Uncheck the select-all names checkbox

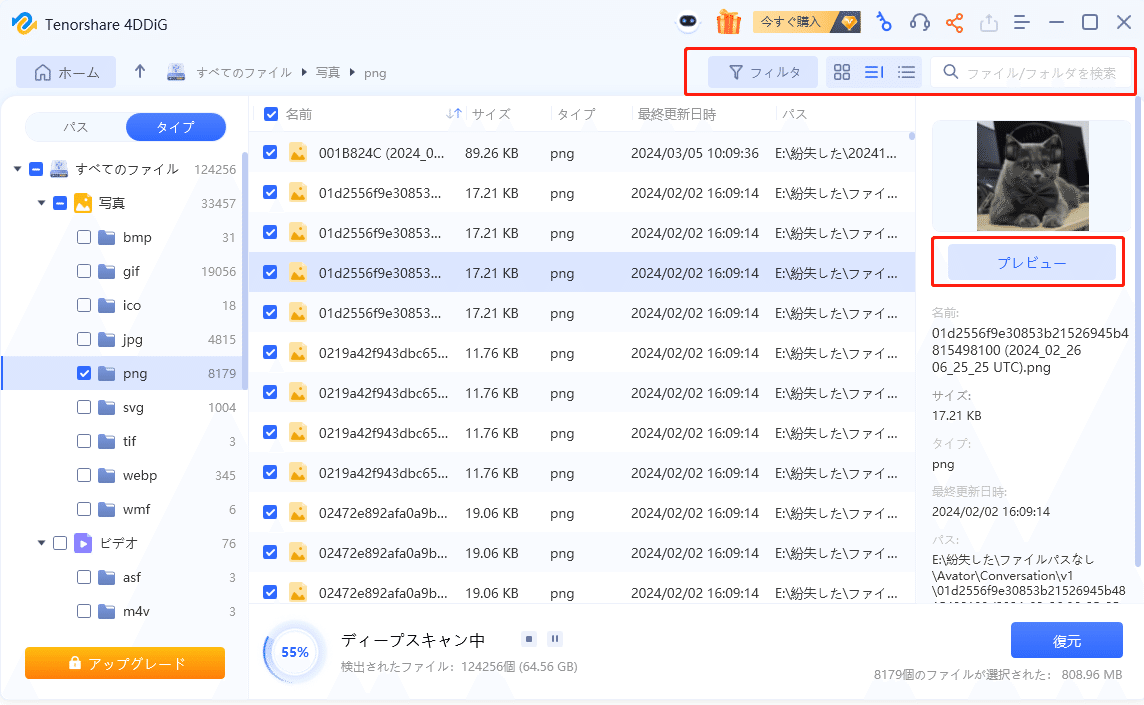pyautogui.click(x=270, y=114)
